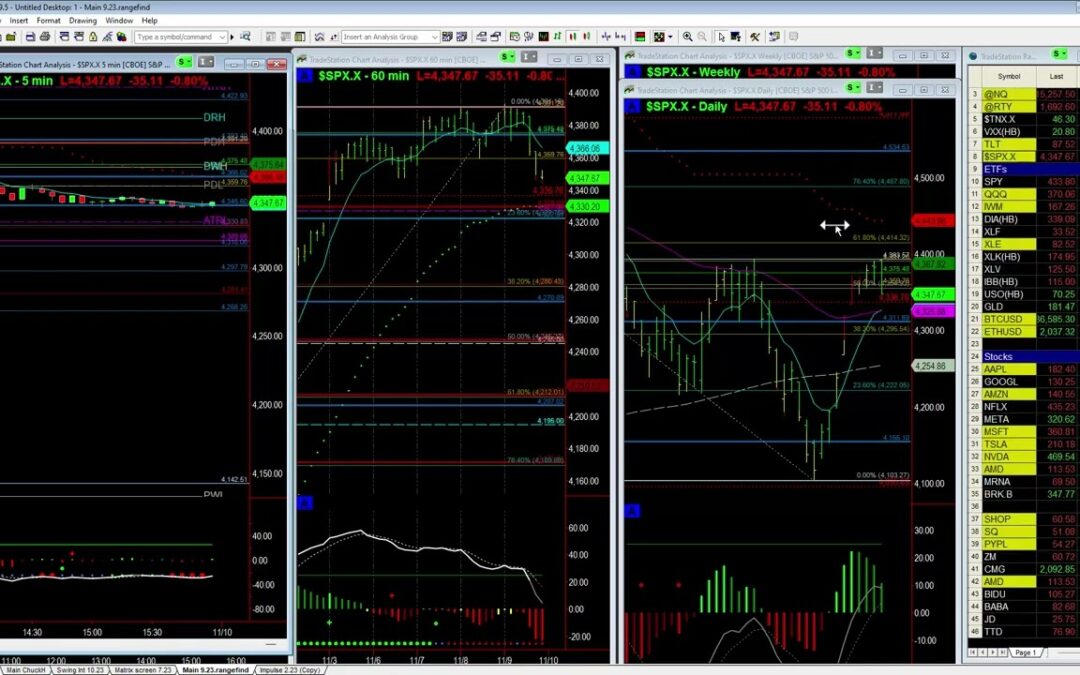Click pointer-with-window icon beside arrow tool
The height and width of the screenshot is (675, 1080).
tap(736, 37)
